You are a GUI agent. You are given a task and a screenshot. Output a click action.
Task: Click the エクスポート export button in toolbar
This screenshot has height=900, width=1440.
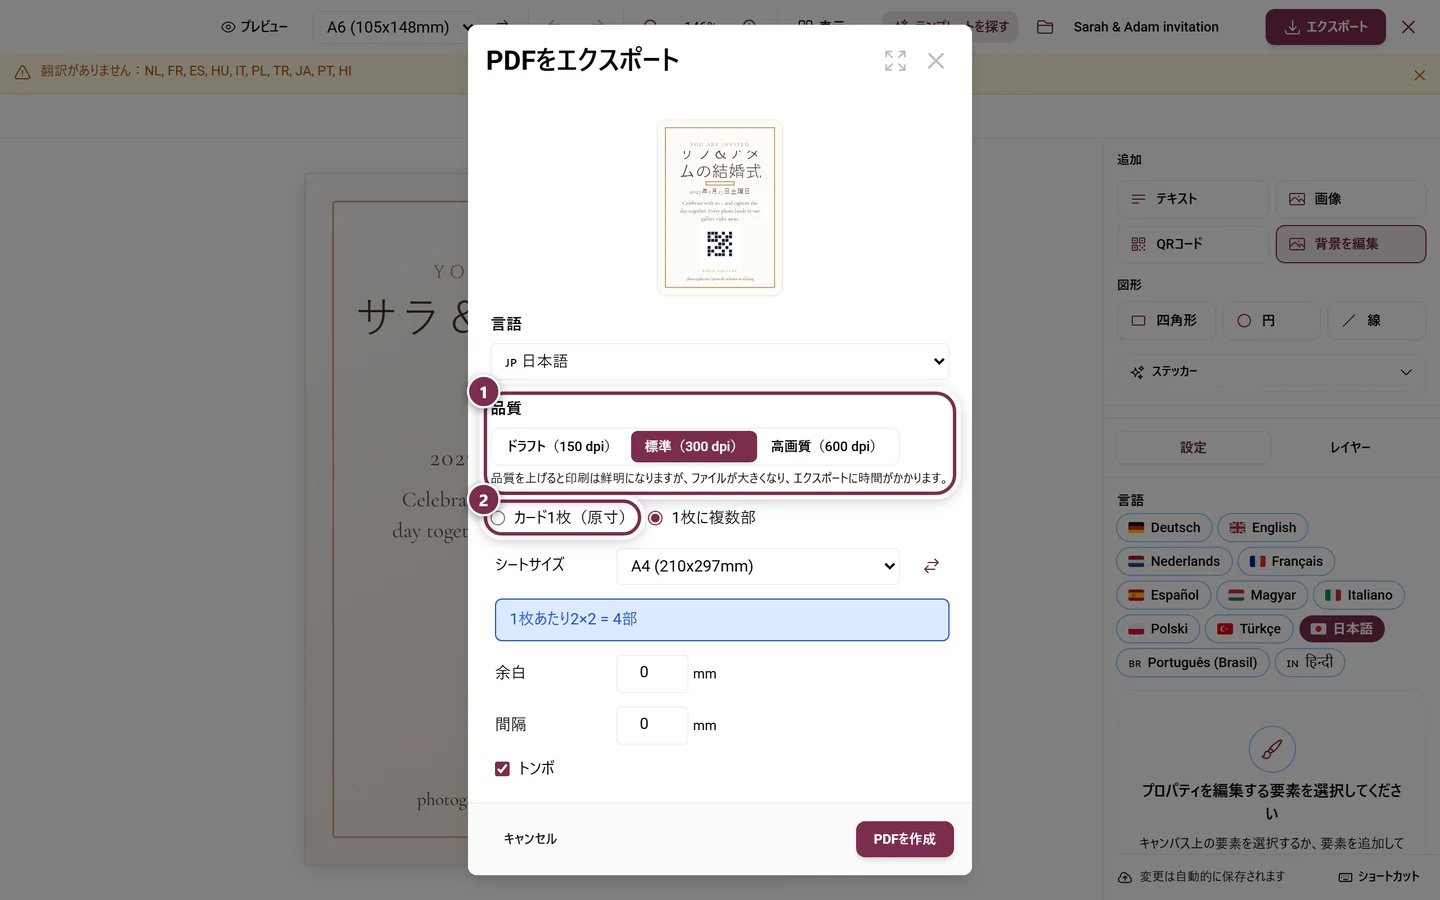pos(1326,27)
